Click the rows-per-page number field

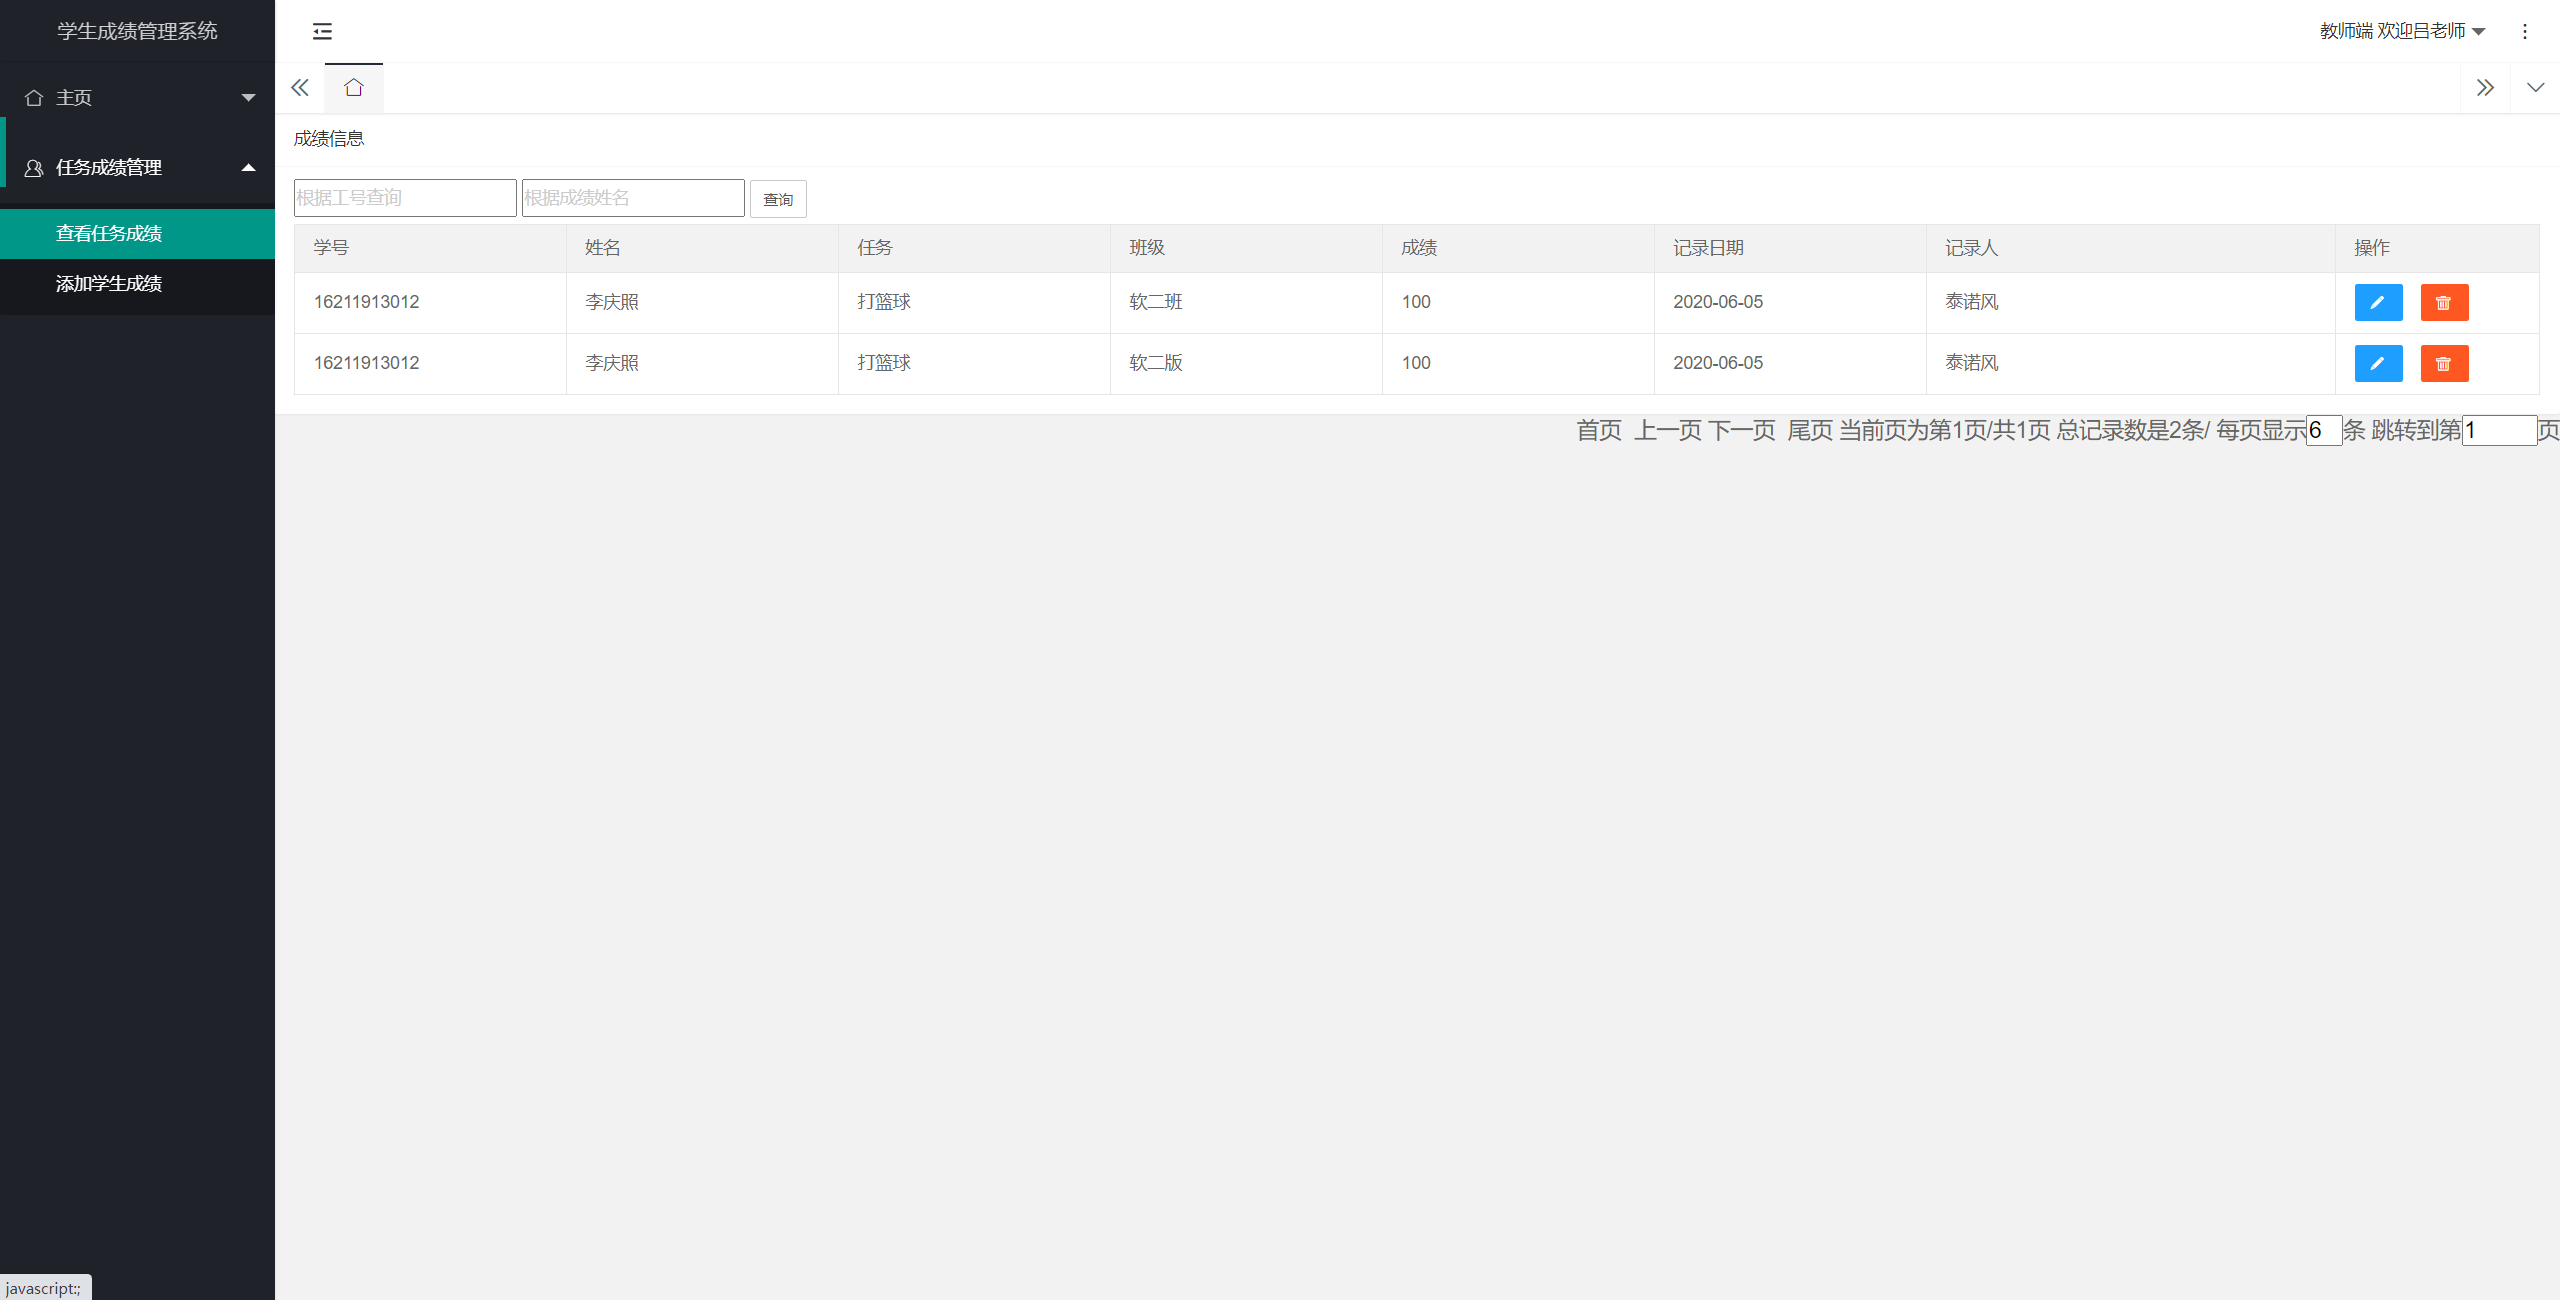point(2323,430)
